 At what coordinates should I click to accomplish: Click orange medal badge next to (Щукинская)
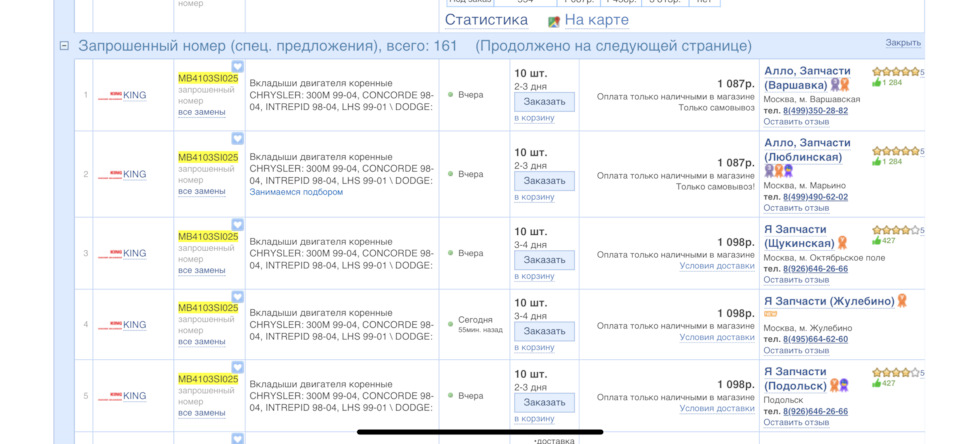click(x=842, y=243)
